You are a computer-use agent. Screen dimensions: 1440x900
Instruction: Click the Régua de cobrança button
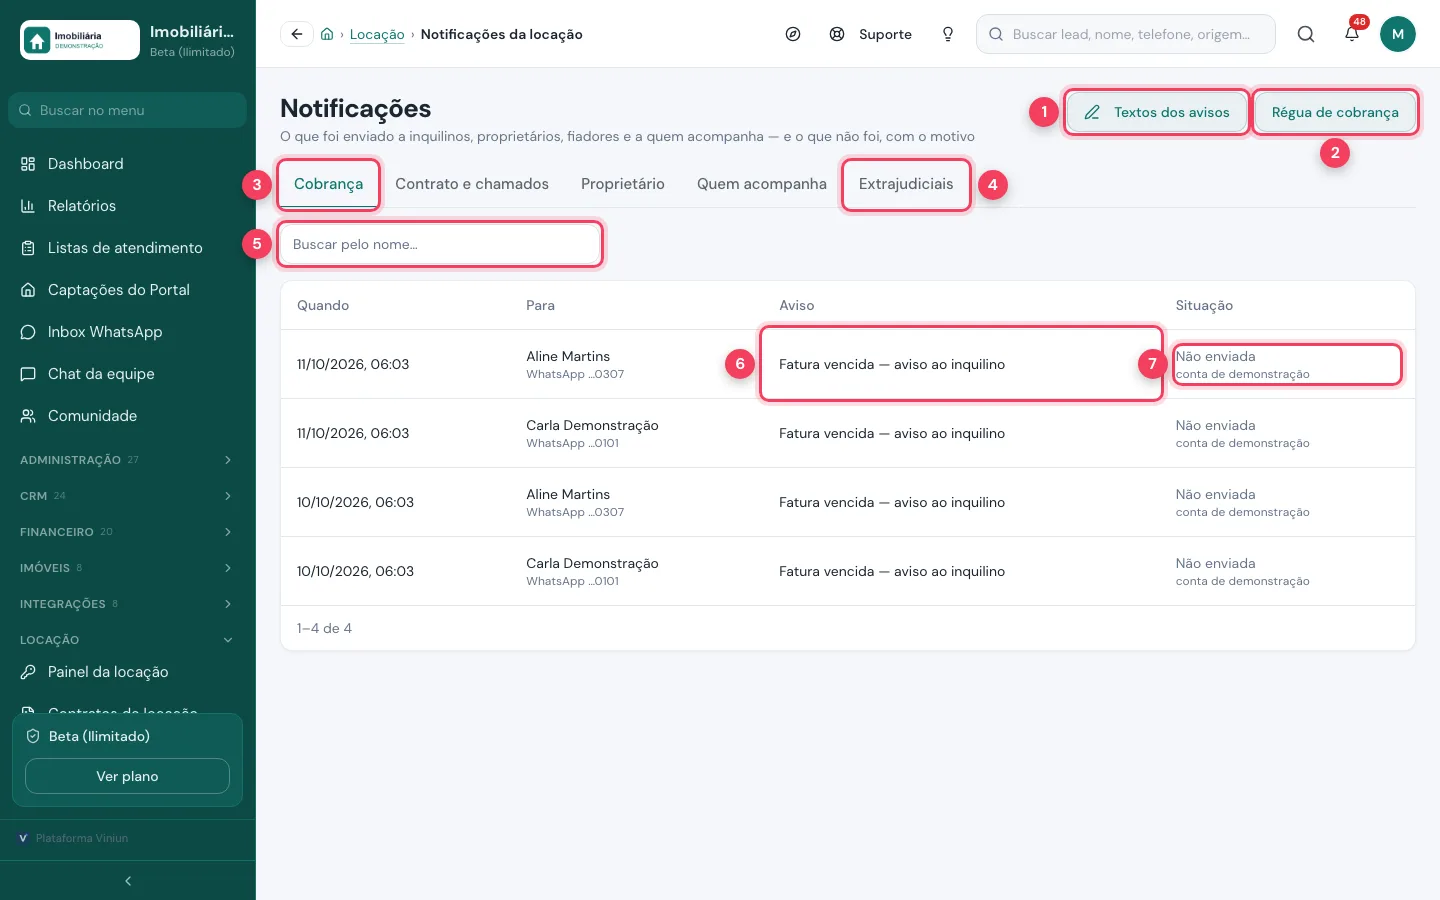pyautogui.click(x=1335, y=112)
